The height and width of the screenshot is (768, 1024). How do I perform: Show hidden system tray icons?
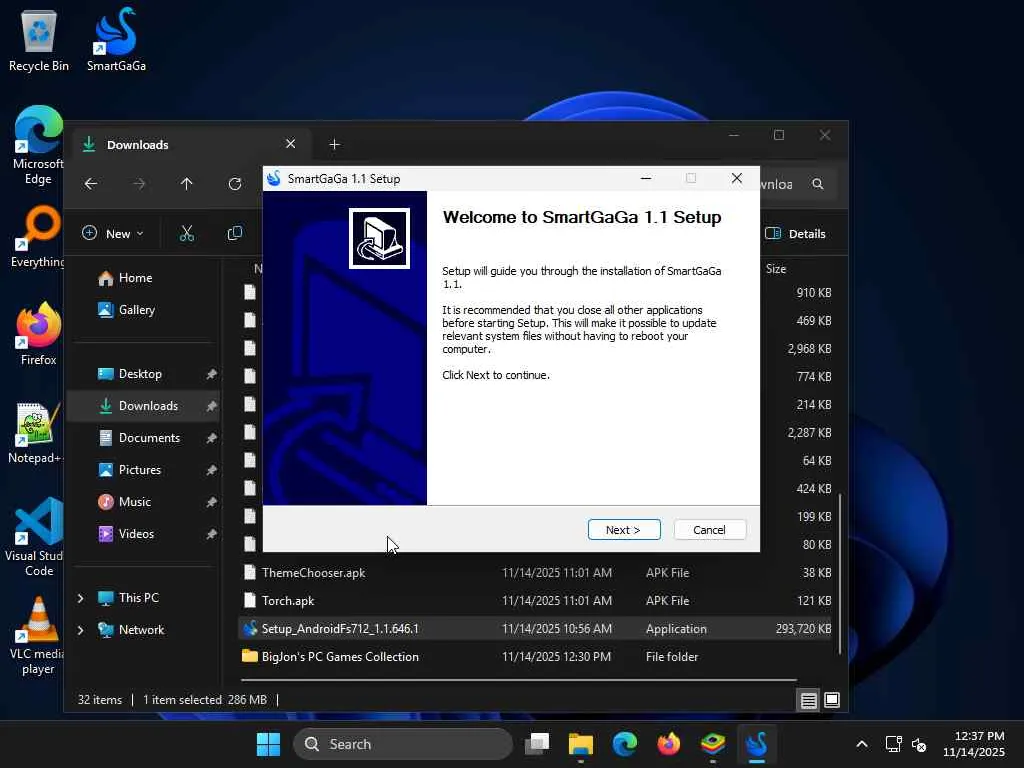[862, 744]
